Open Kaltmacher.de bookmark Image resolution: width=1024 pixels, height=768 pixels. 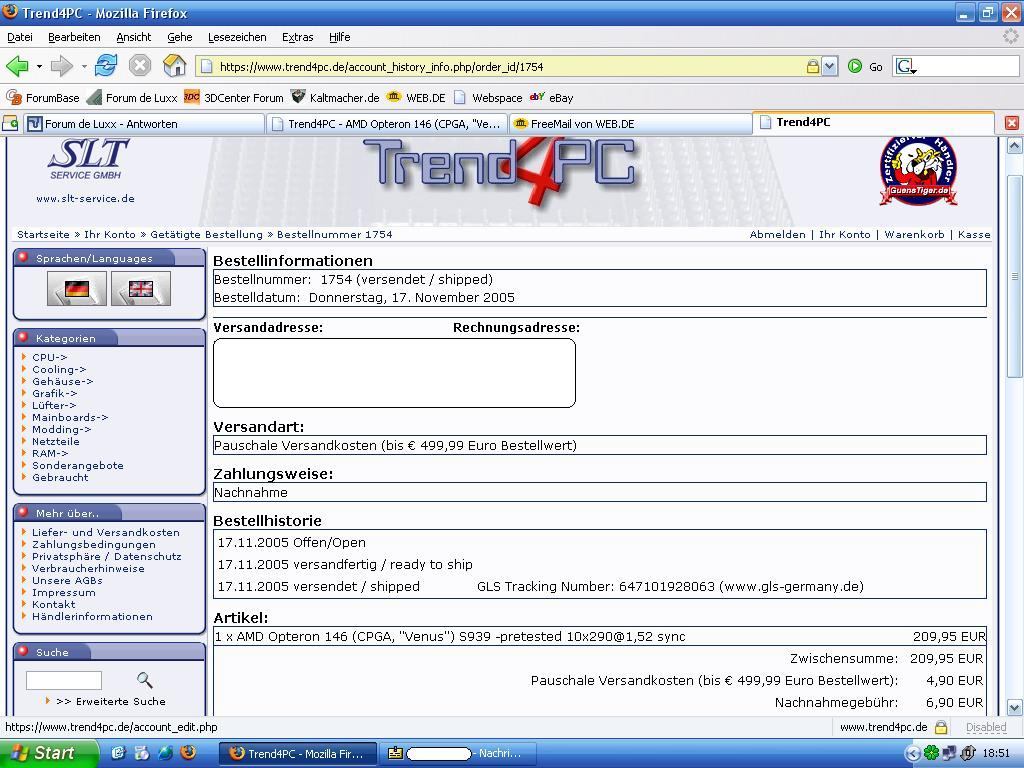[335, 98]
